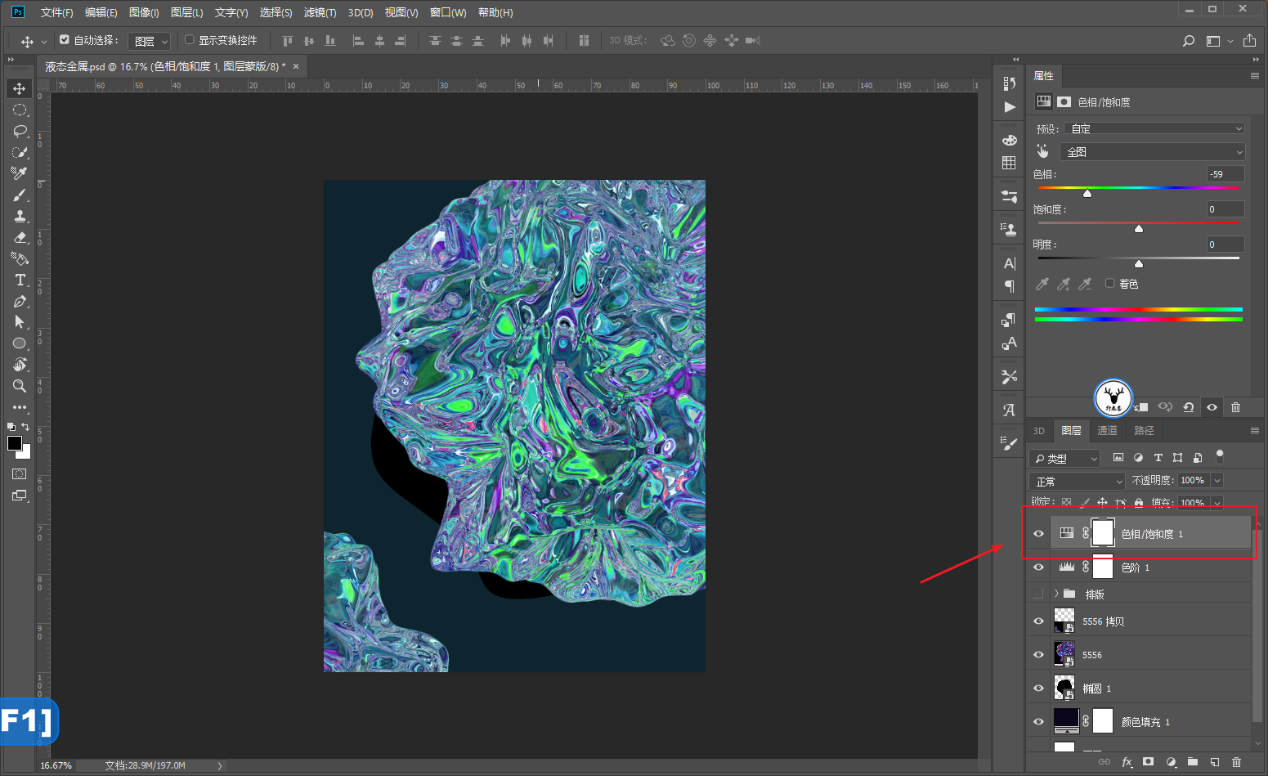1268x776 pixels.
Task: Open the 正常 blend mode dropdown
Action: coord(1077,481)
